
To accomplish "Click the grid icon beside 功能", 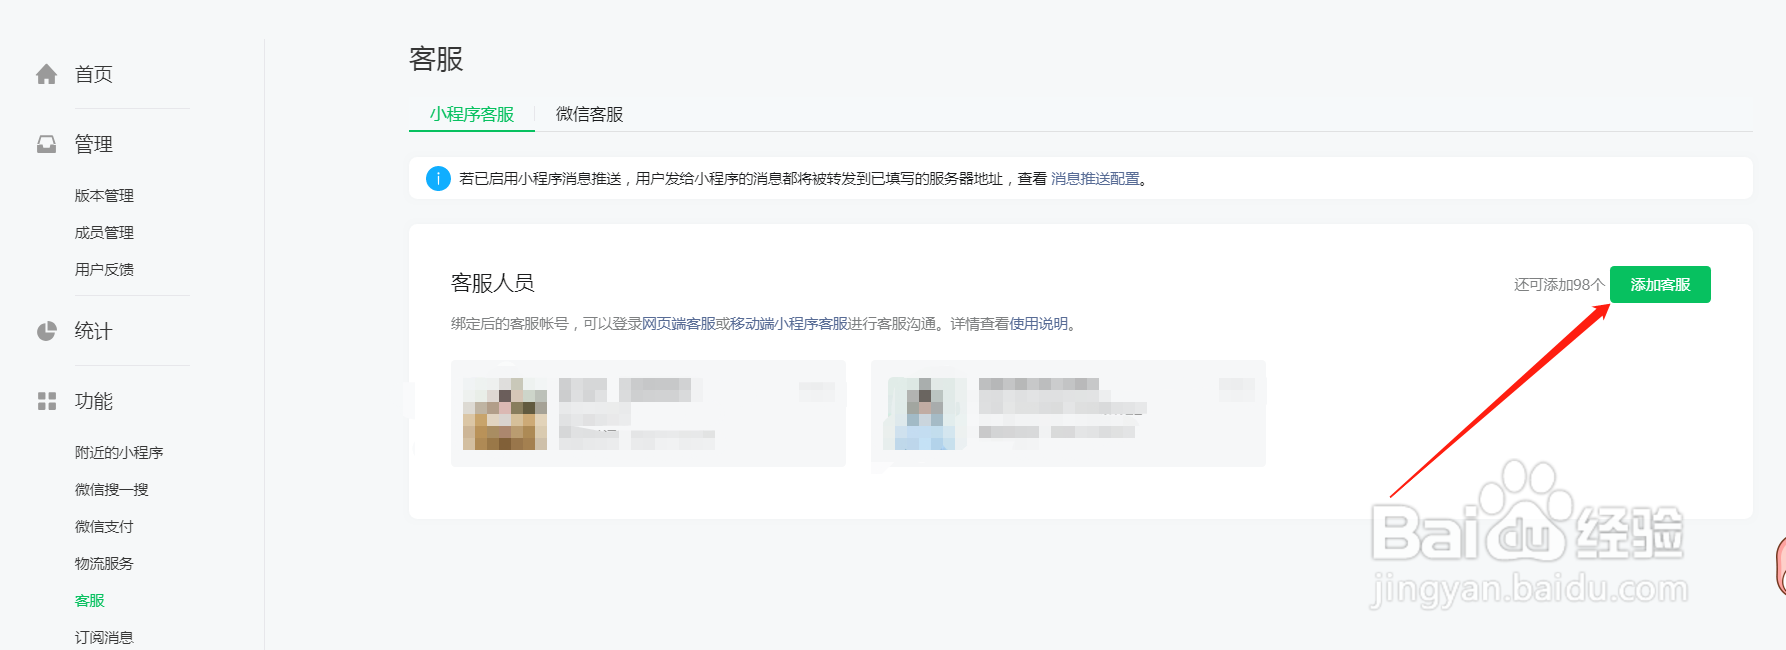I will (47, 401).
